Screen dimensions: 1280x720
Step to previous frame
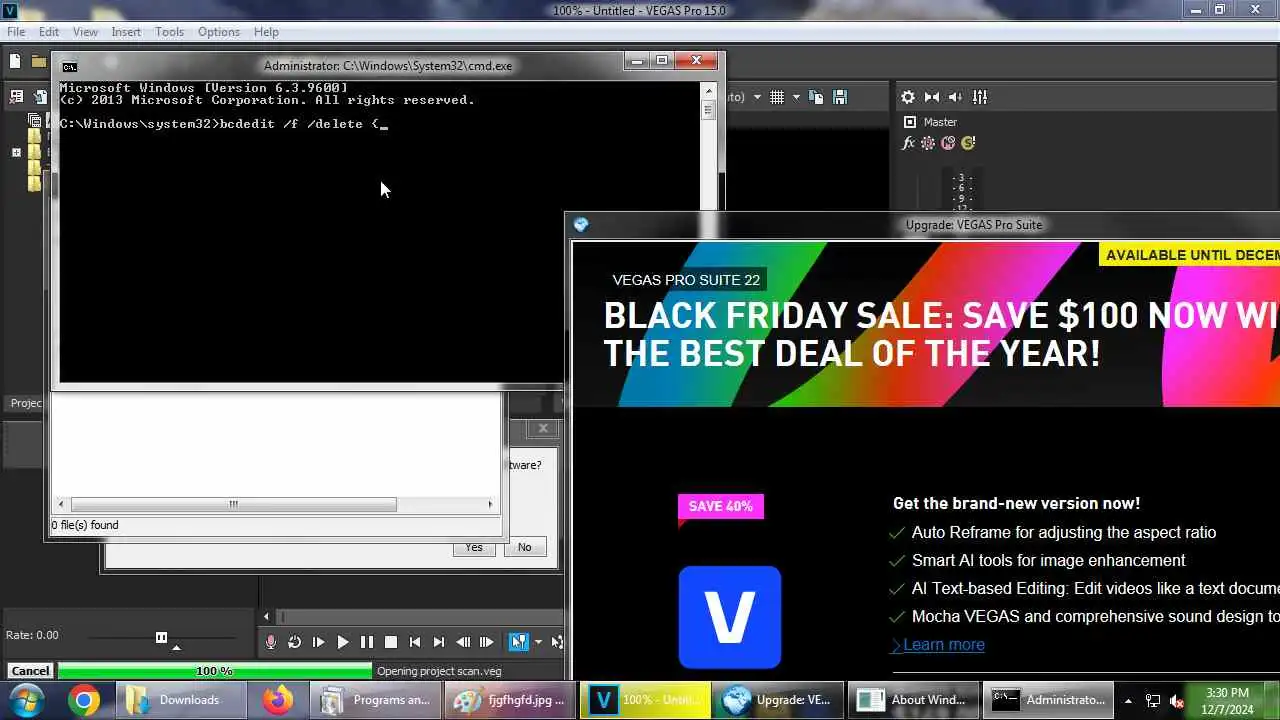click(x=462, y=642)
